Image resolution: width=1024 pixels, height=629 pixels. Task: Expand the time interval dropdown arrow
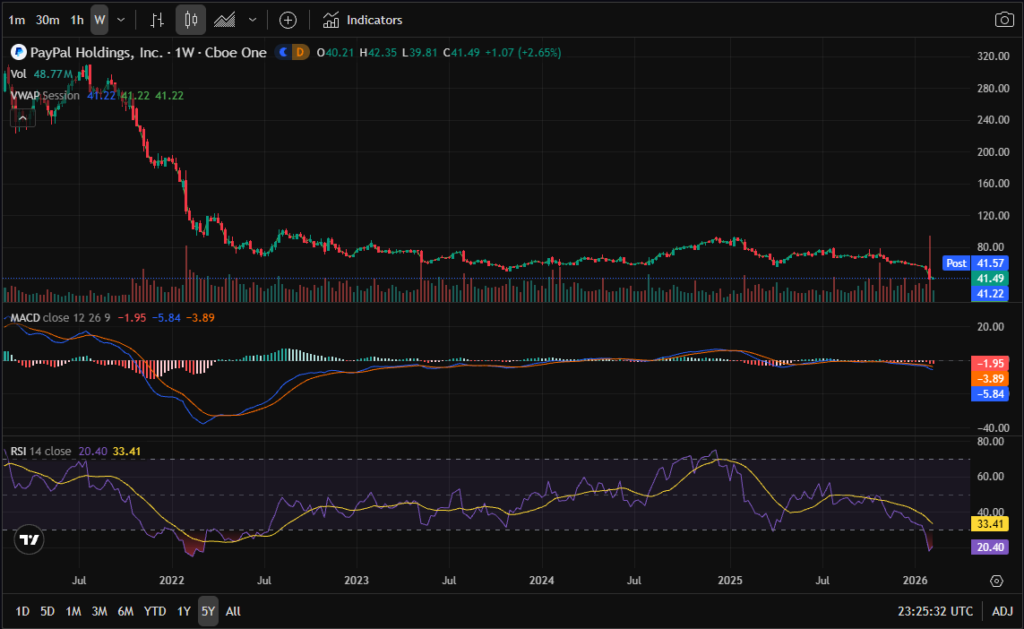(x=122, y=20)
